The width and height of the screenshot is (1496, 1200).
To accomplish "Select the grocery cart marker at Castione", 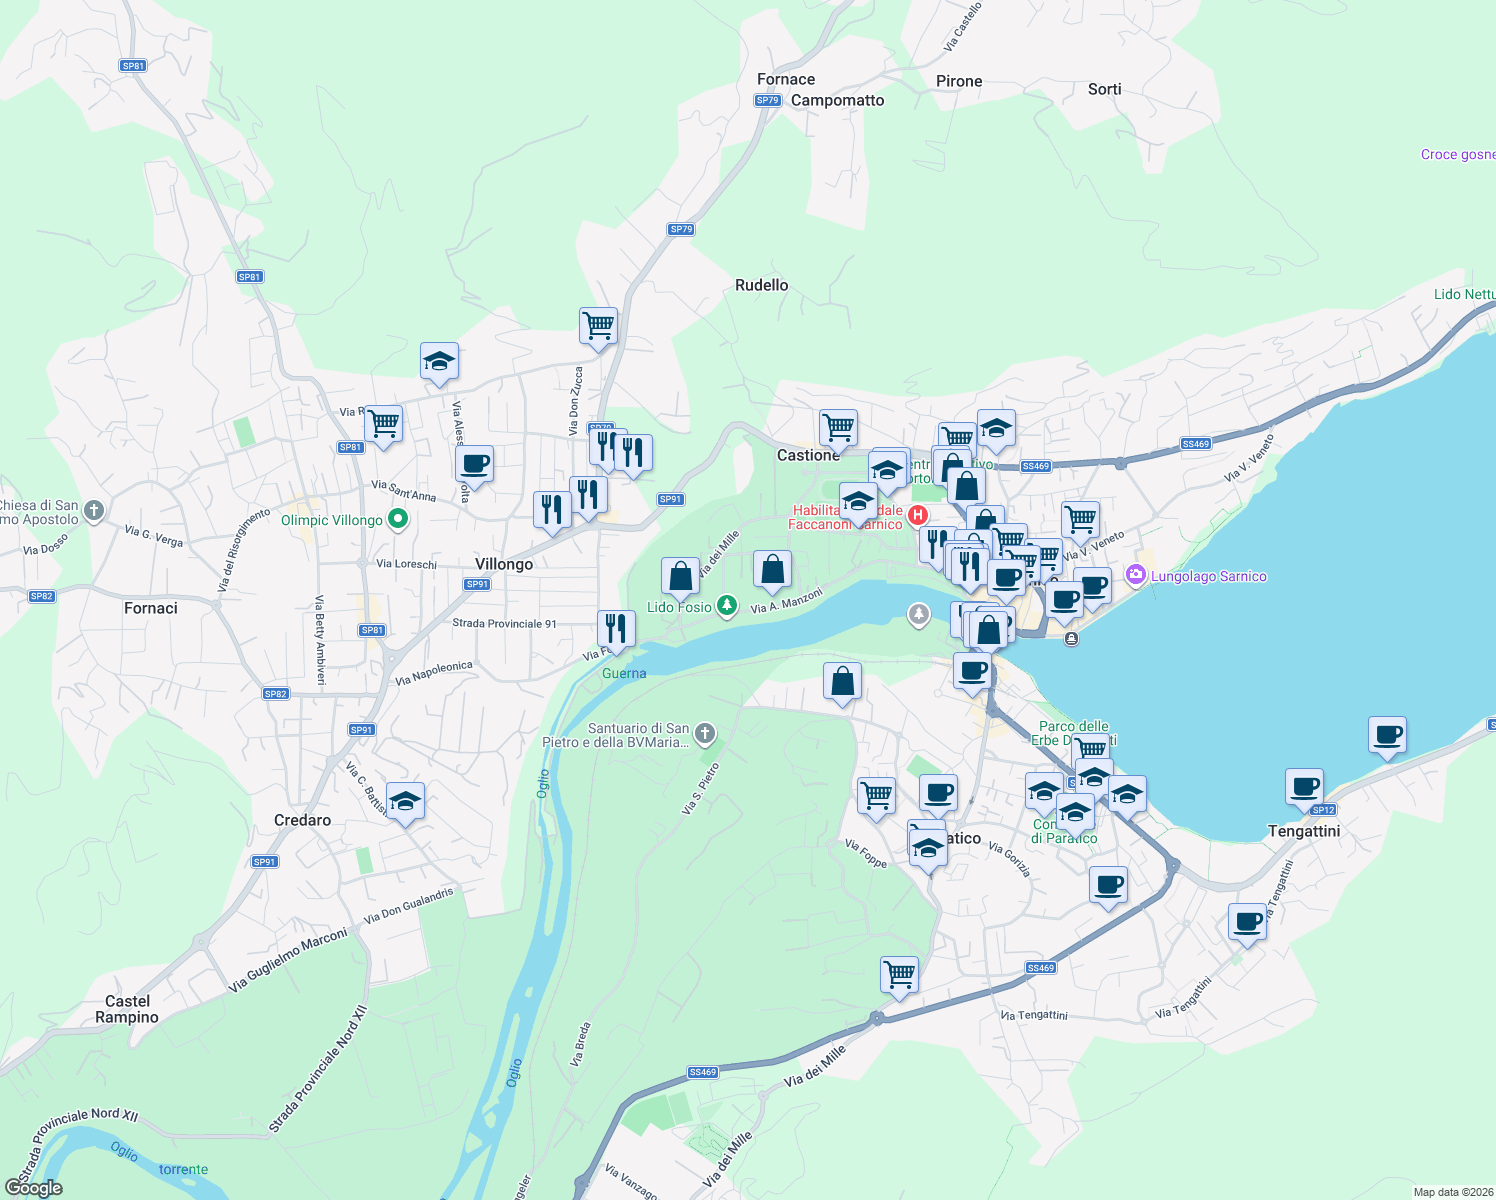I will tap(838, 428).
